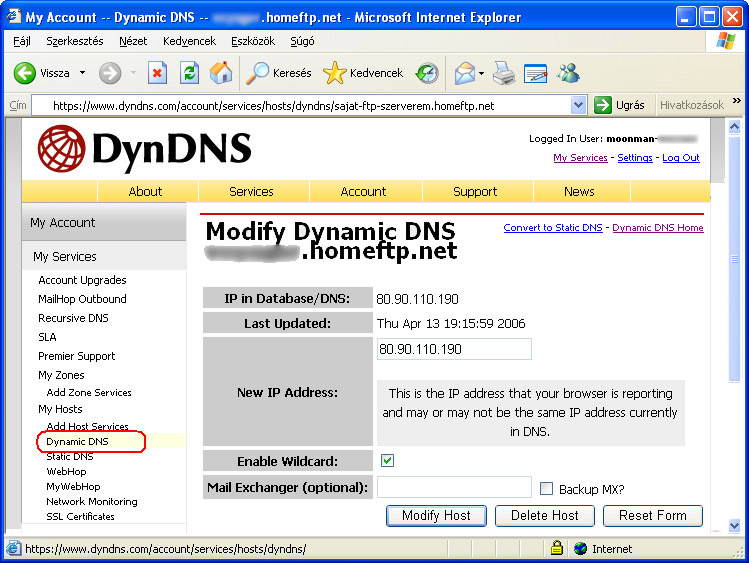Open the Kedvencek menu in menu bar
Viewport: 749px width, 563px height.
(x=190, y=41)
